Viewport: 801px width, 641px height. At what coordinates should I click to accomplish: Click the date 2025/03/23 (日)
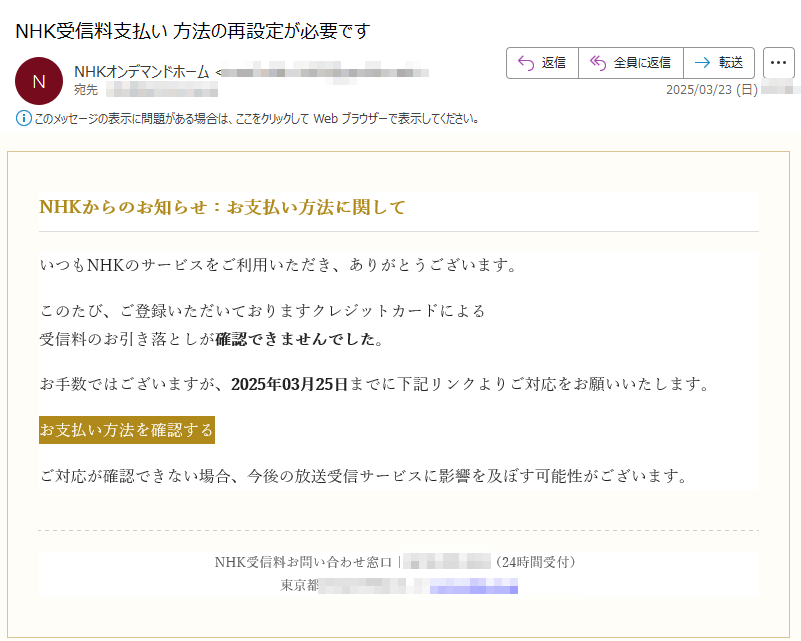(712, 90)
